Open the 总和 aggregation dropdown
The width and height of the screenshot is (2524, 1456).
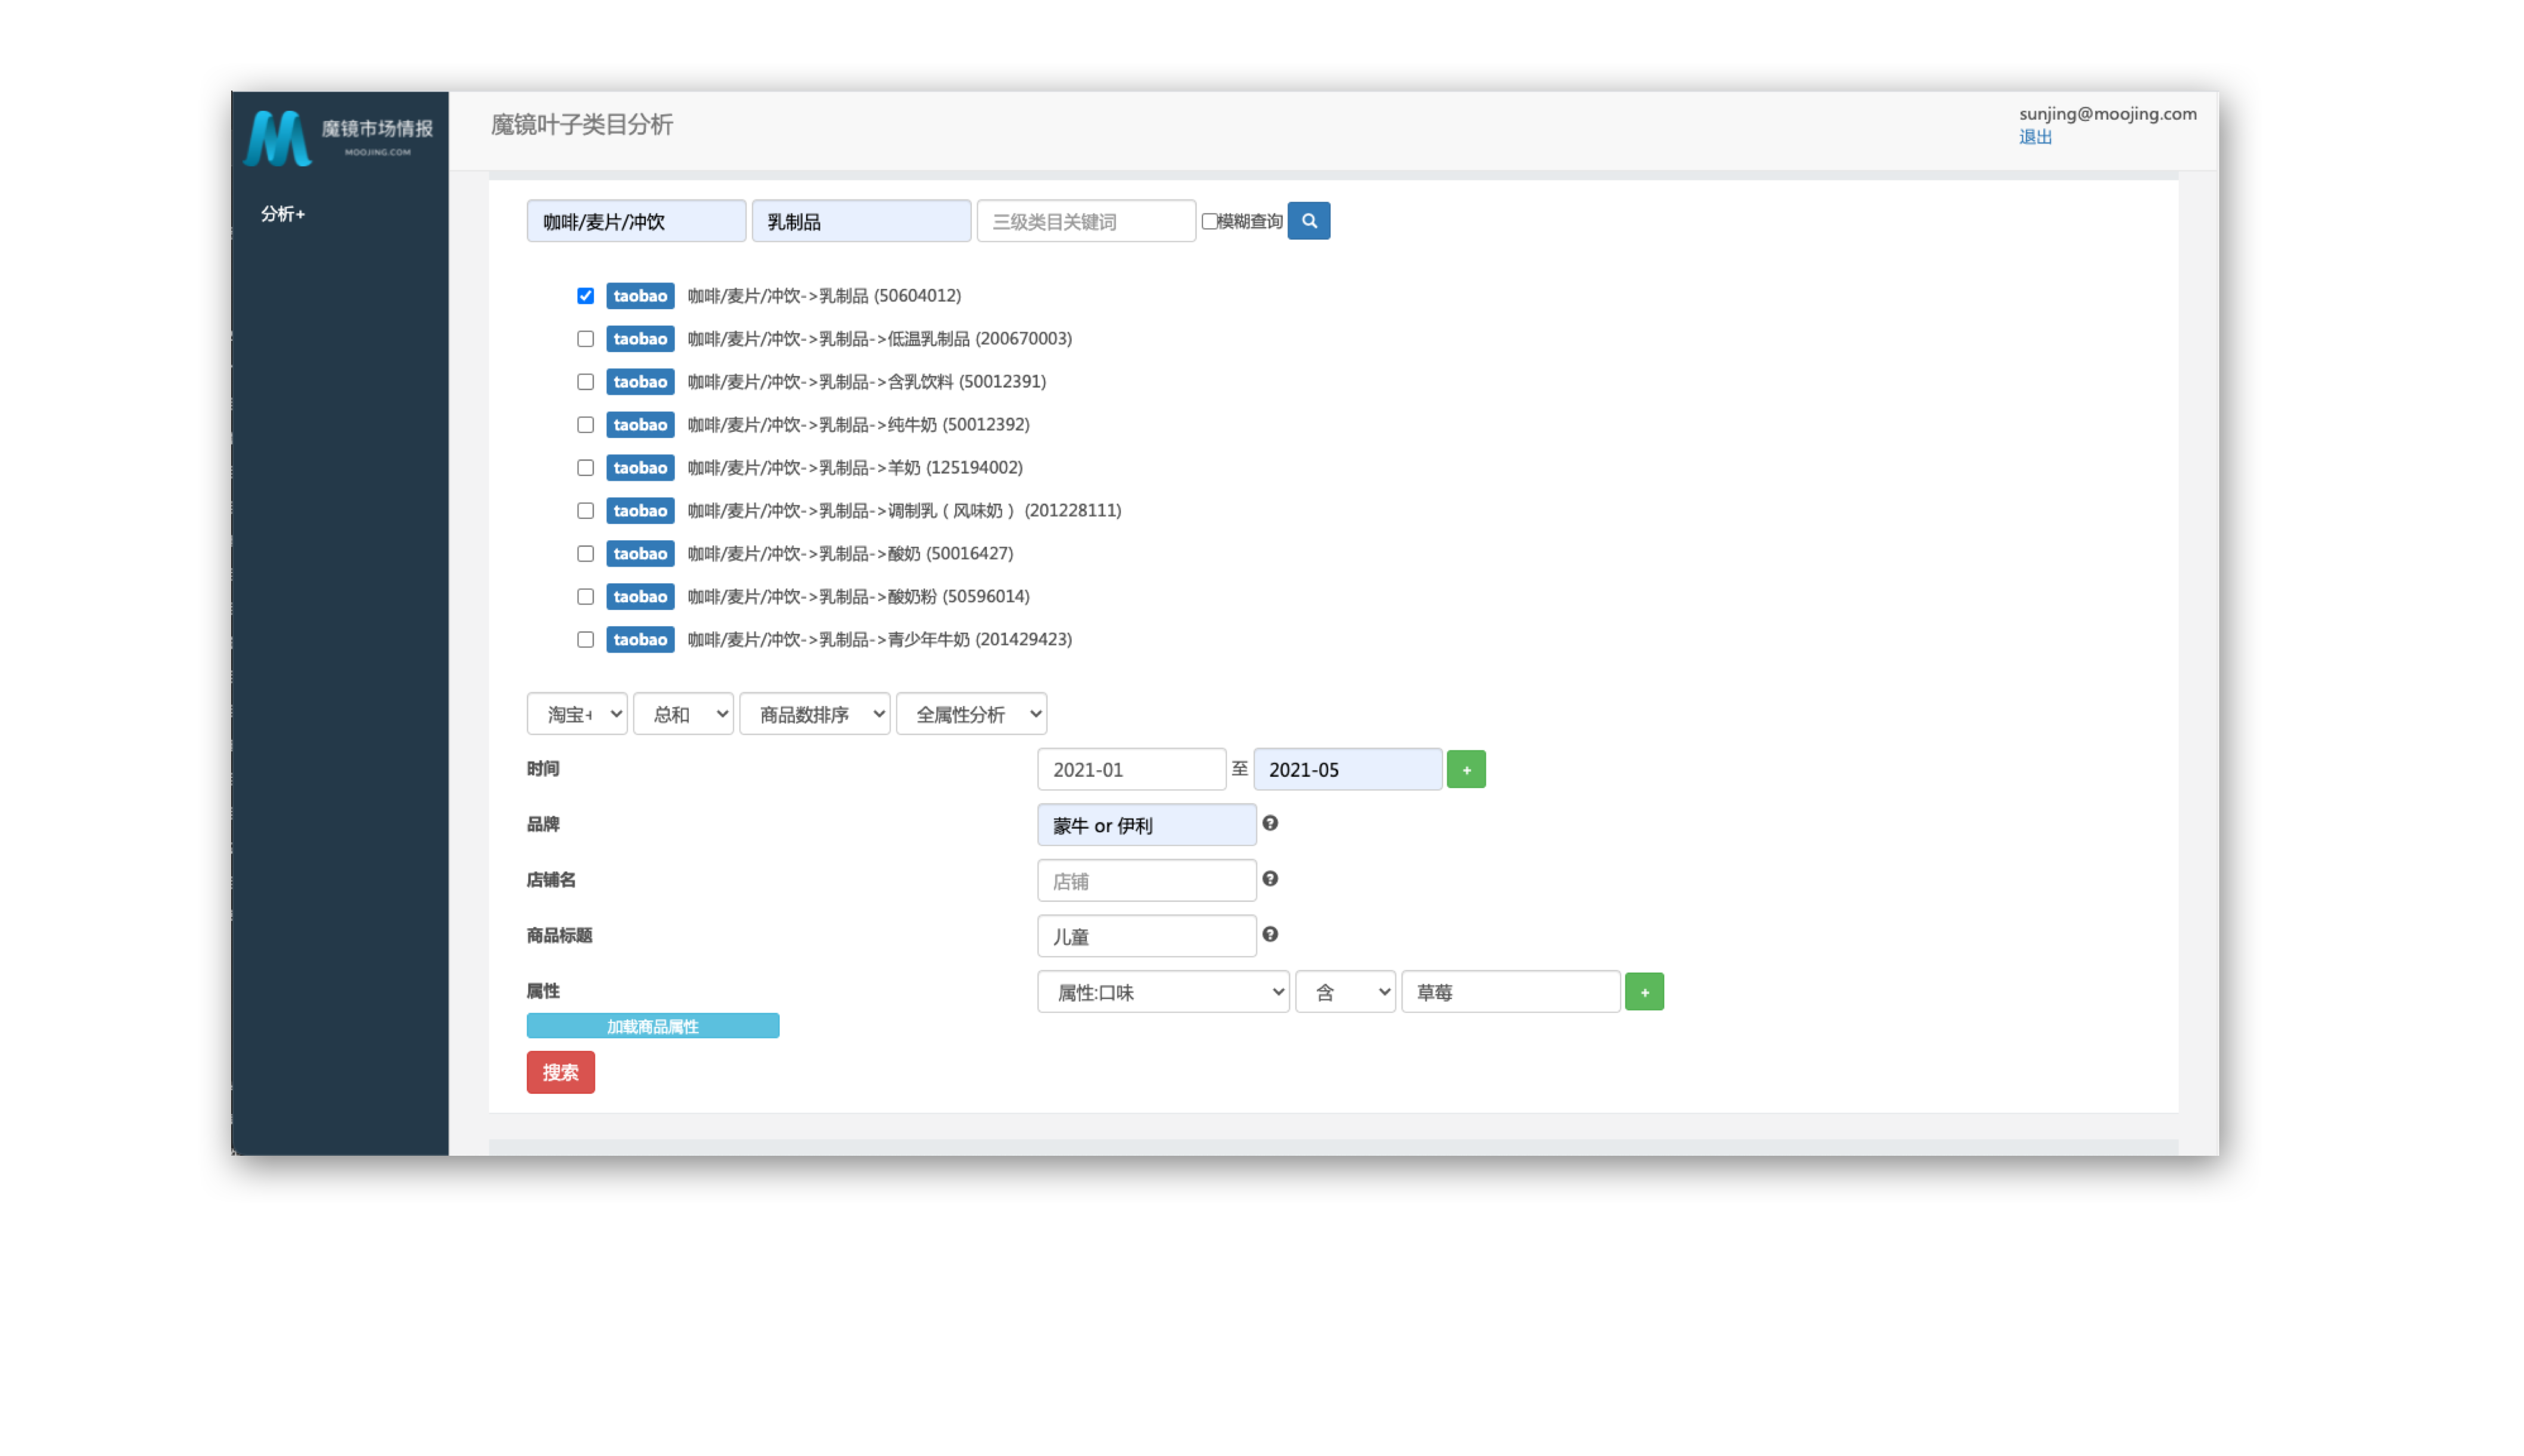pyautogui.click(x=683, y=714)
